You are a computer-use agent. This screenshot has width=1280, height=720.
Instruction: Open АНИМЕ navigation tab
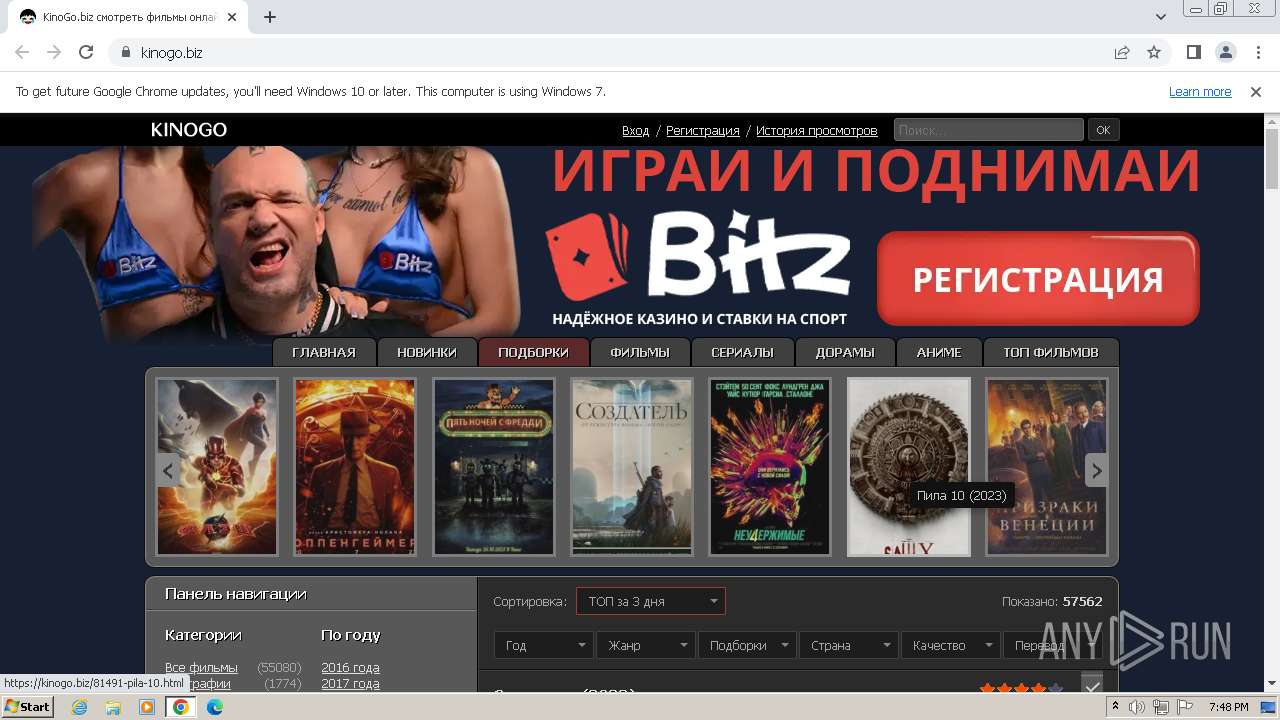pos(939,352)
